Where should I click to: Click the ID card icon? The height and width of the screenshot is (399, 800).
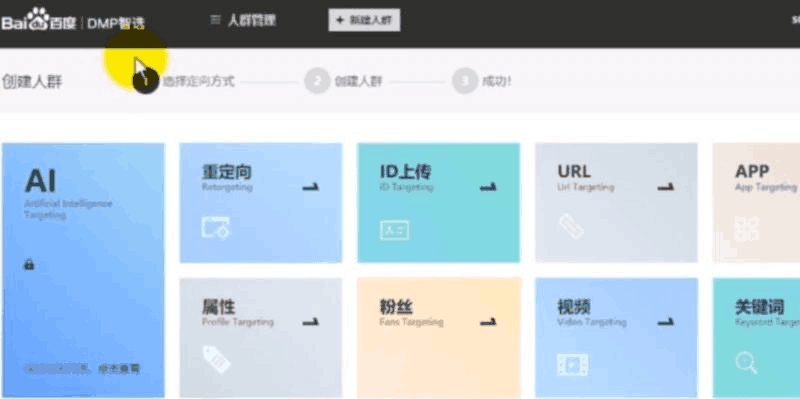click(394, 230)
